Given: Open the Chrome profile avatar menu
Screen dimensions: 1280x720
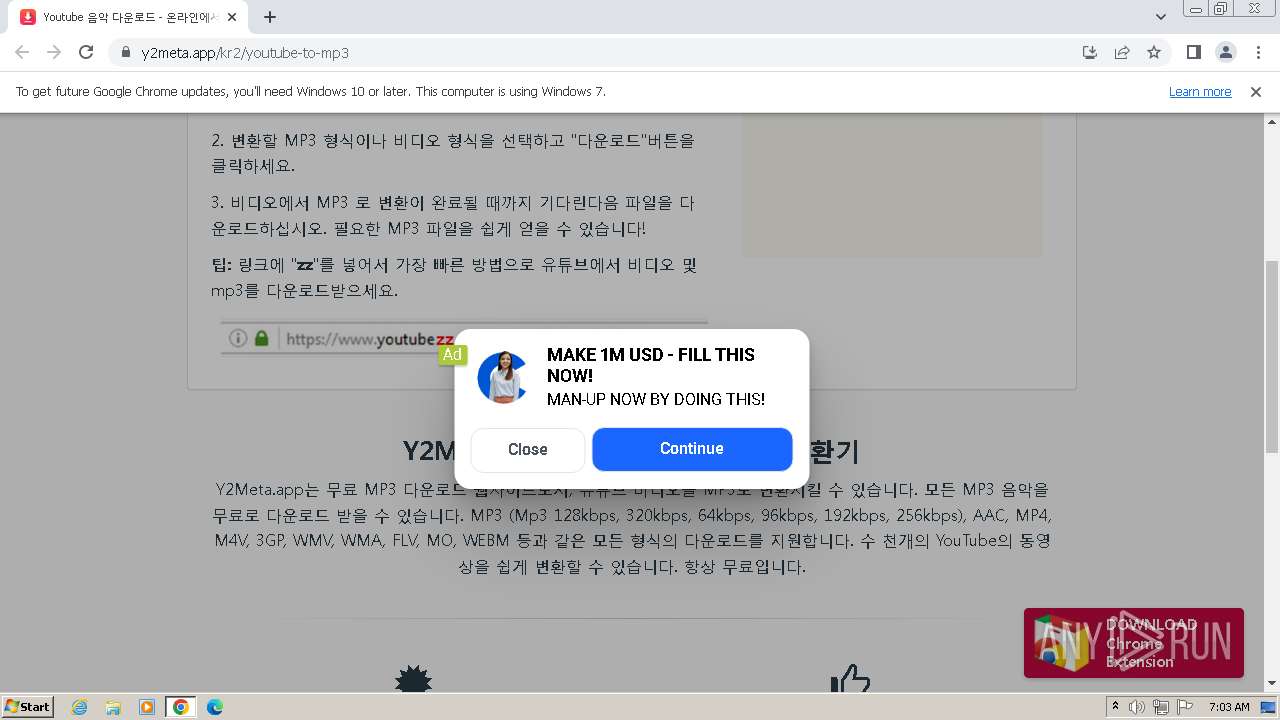Looking at the screenshot, I should (x=1225, y=52).
